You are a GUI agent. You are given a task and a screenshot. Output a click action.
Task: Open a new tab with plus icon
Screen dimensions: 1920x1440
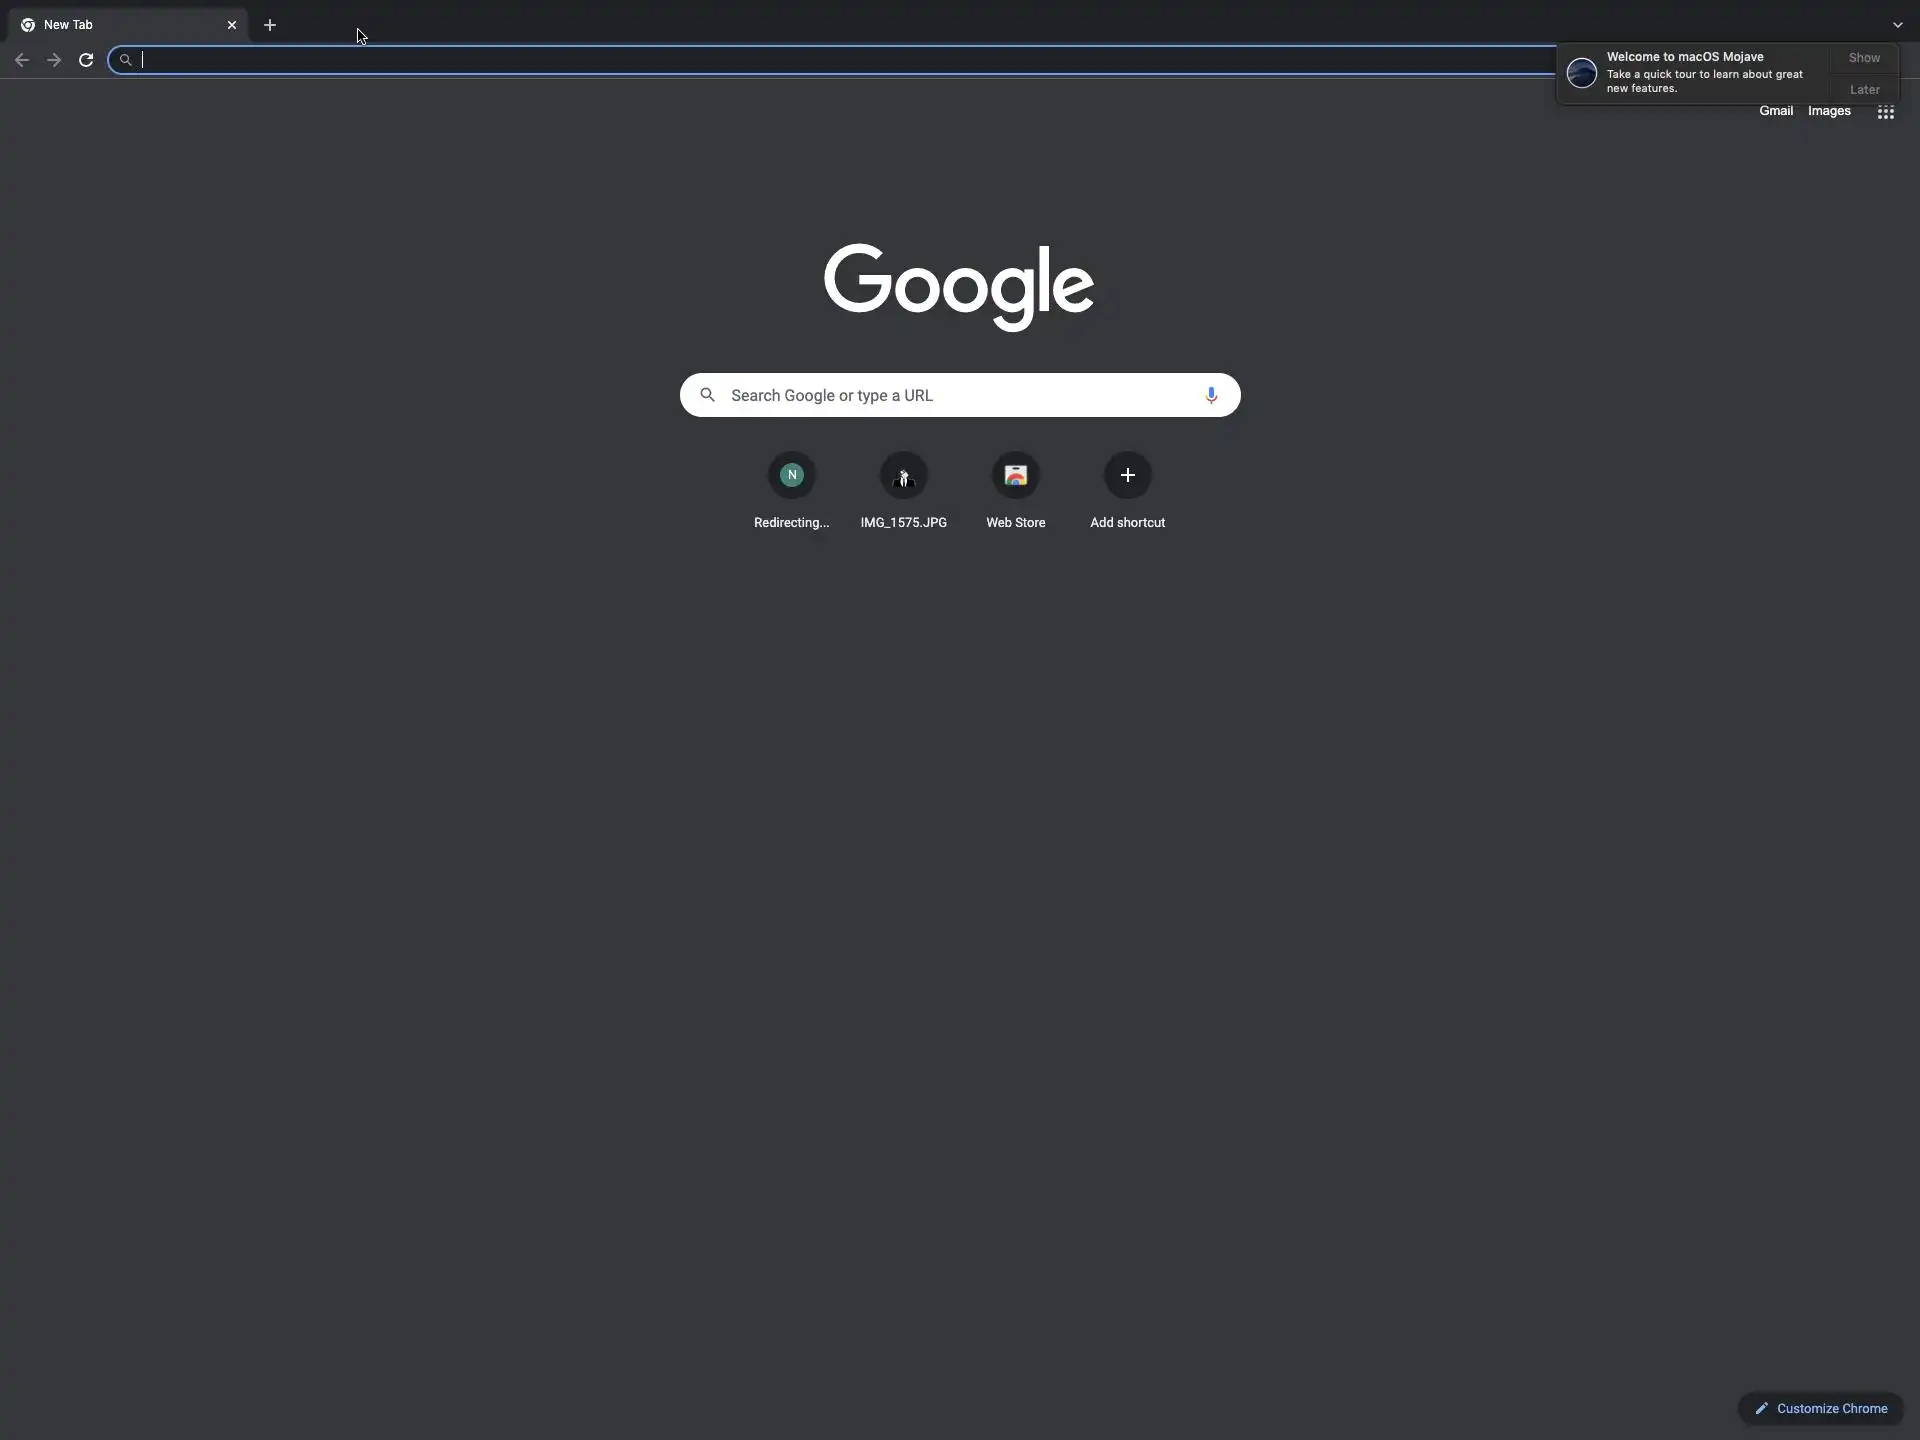[x=270, y=25]
